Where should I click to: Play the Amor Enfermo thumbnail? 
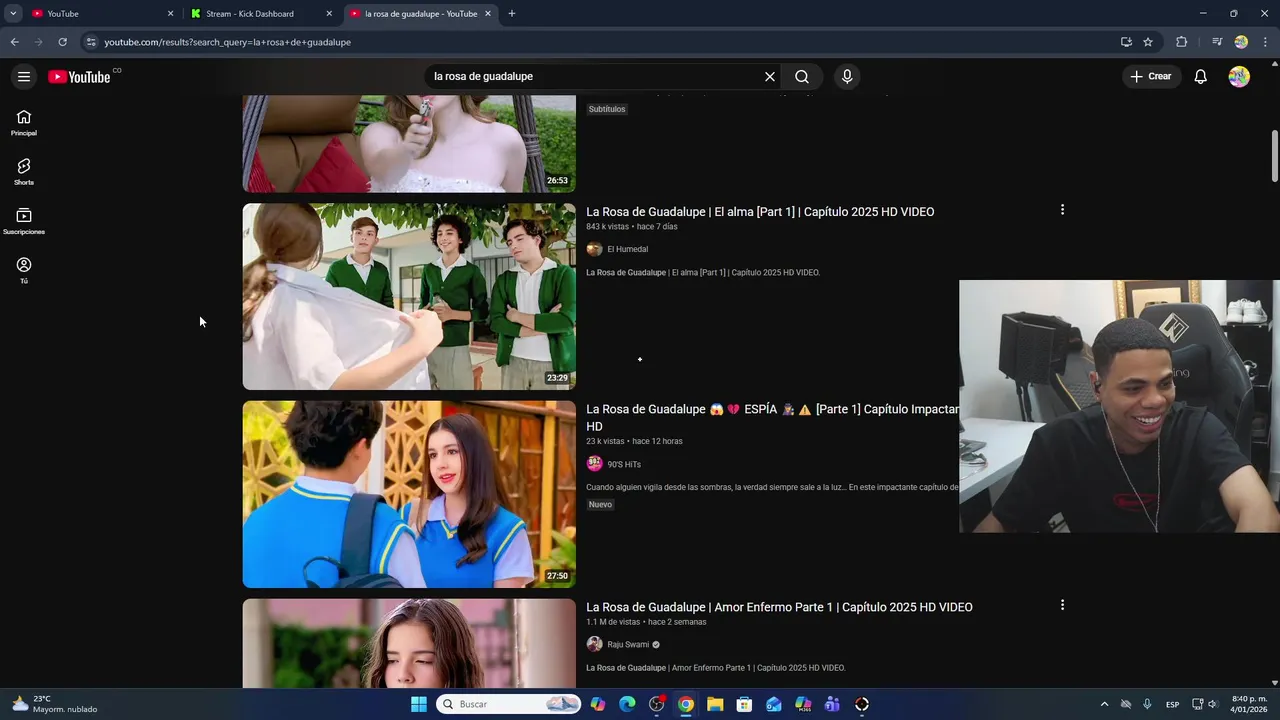(x=409, y=643)
